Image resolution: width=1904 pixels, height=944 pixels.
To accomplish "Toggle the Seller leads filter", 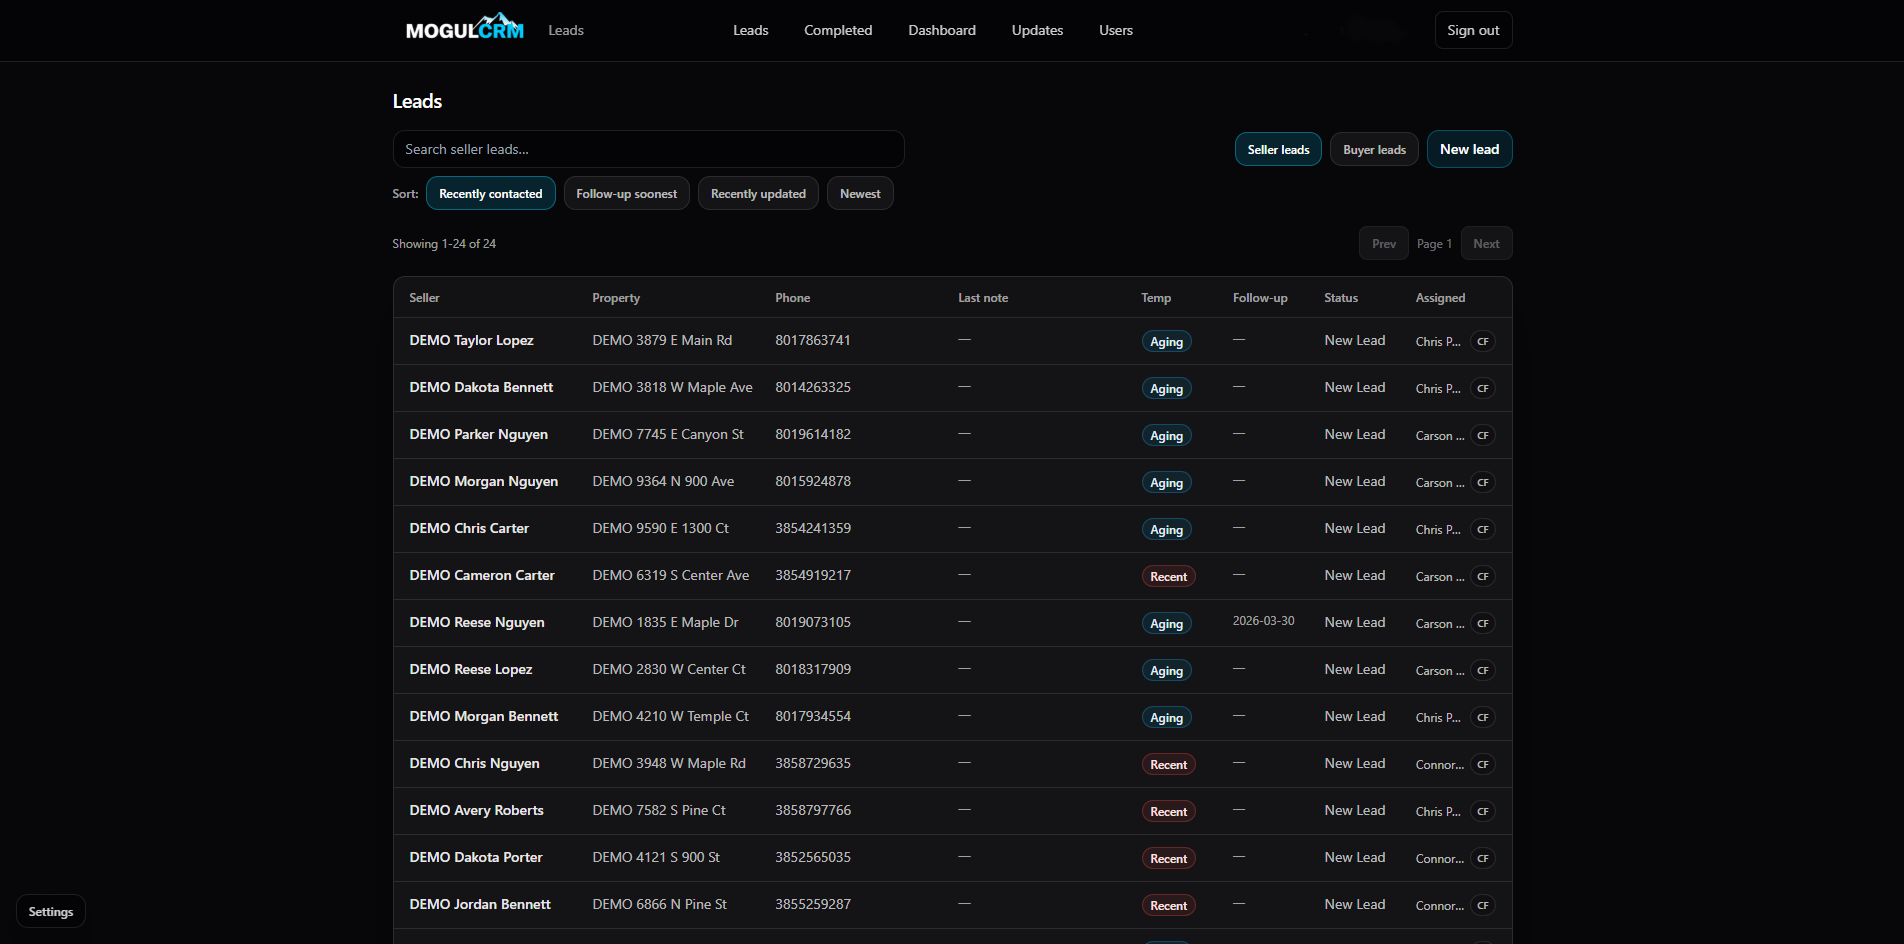I will tap(1278, 149).
